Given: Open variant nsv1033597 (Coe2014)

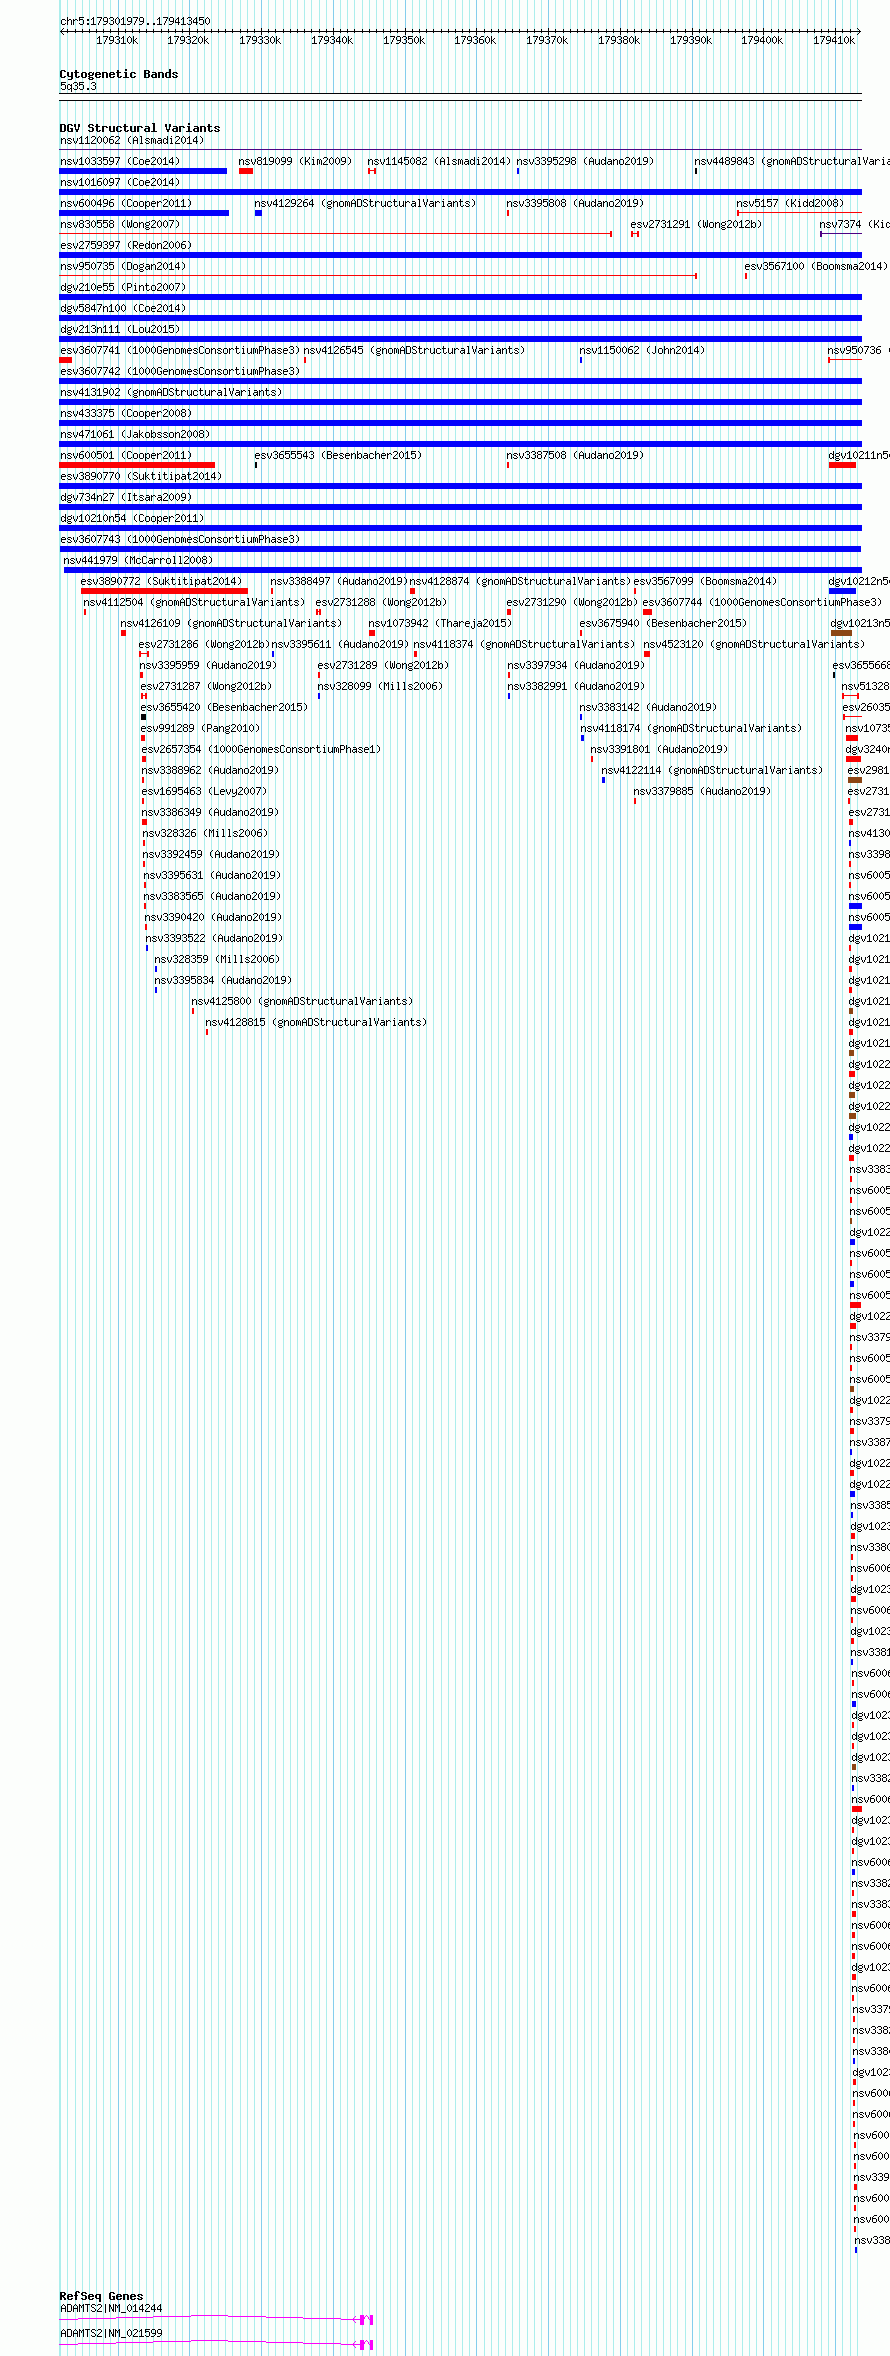Looking at the screenshot, I should [120, 162].
